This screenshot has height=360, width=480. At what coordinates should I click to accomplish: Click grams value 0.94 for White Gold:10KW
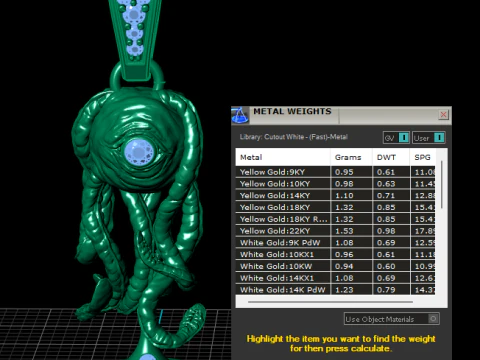[344, 266]
